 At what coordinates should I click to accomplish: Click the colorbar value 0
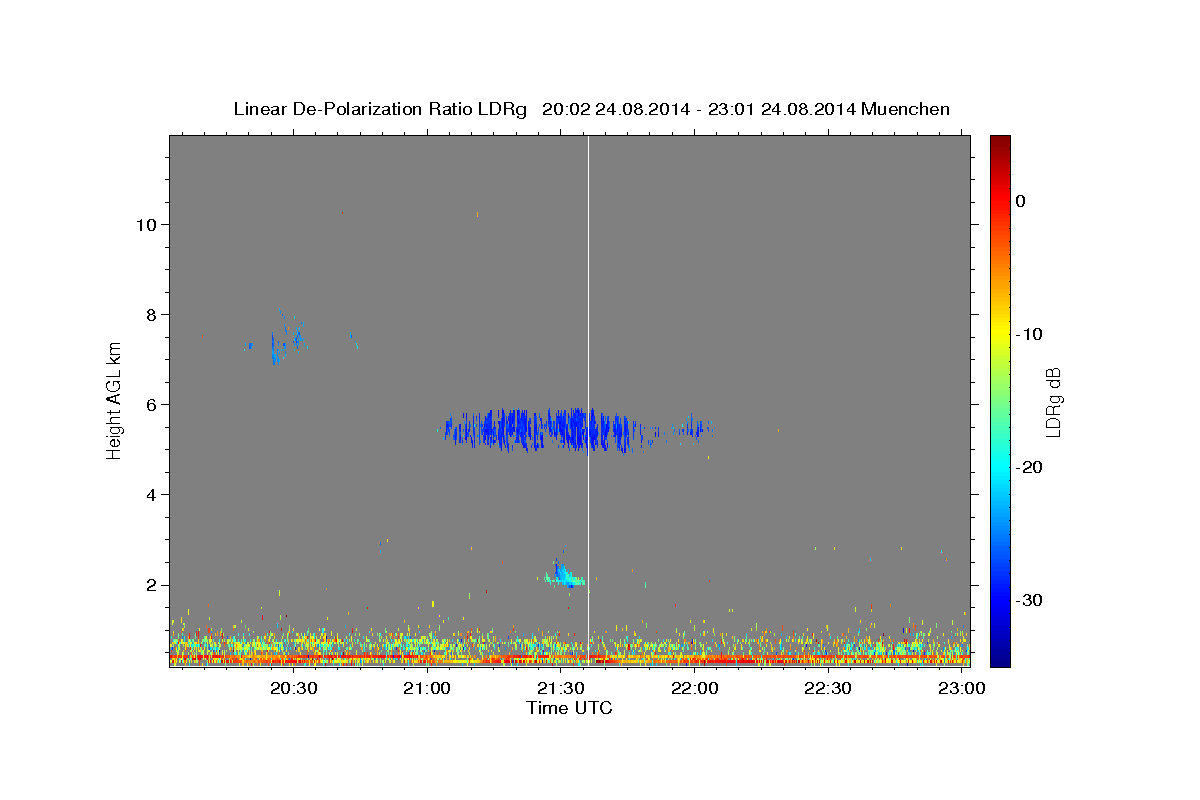pos(1020,201)
